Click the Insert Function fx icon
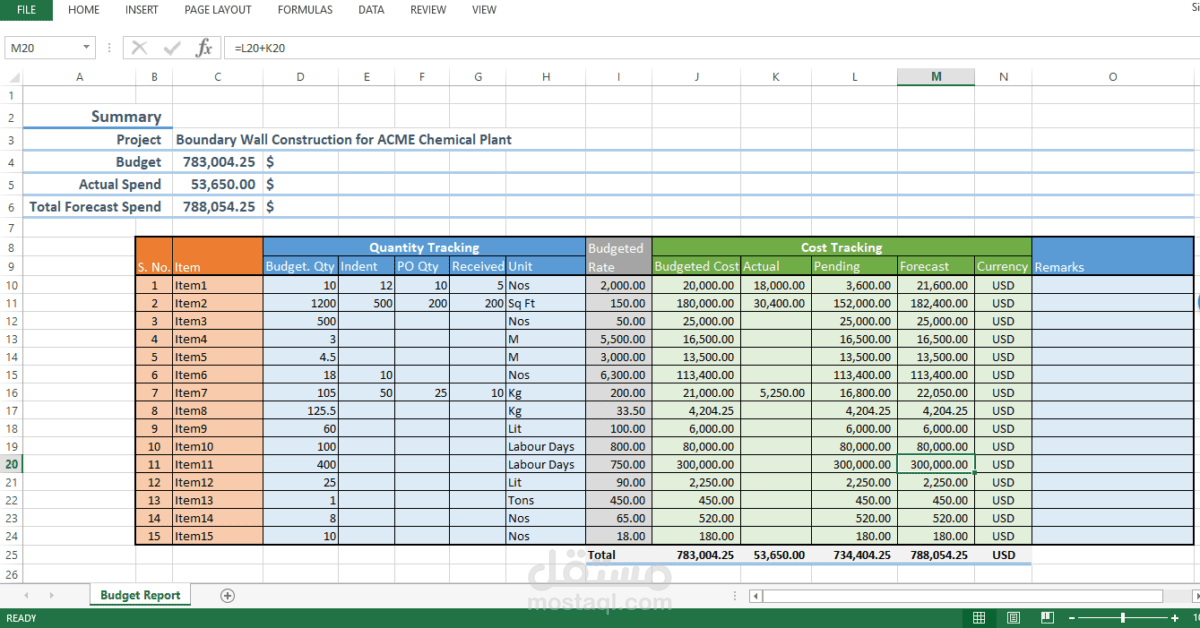Image resolution: width=1200 pixels, height=628 pixels. [x=204, y=48]
